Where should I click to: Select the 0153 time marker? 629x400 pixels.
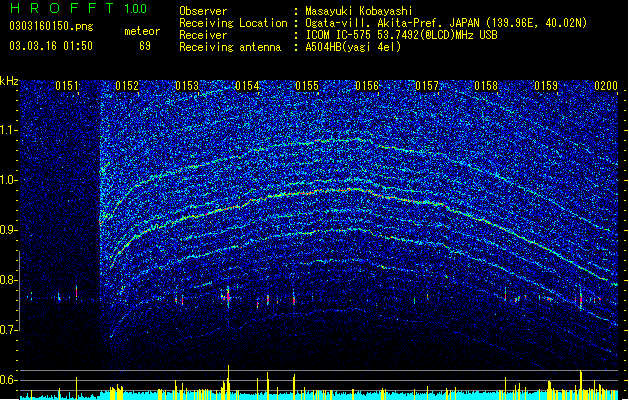(187, 86)
